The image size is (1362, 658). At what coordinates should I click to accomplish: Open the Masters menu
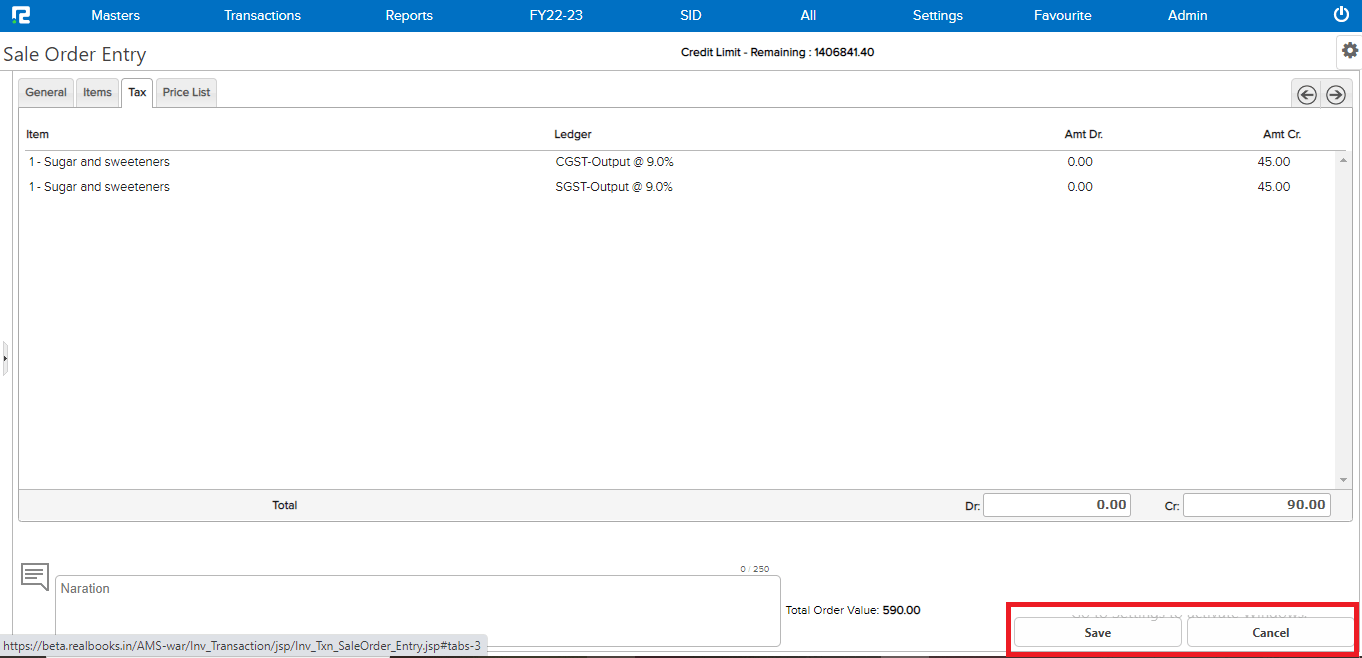(115, 15)
